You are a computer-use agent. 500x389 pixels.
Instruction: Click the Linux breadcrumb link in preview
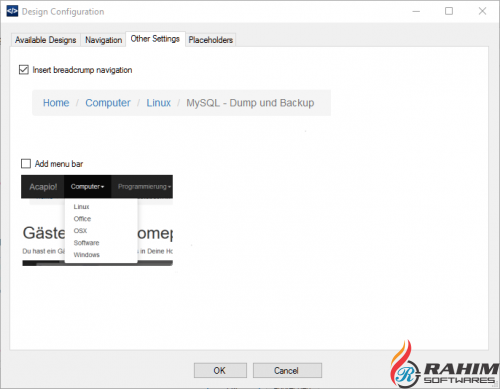point(159,103)
